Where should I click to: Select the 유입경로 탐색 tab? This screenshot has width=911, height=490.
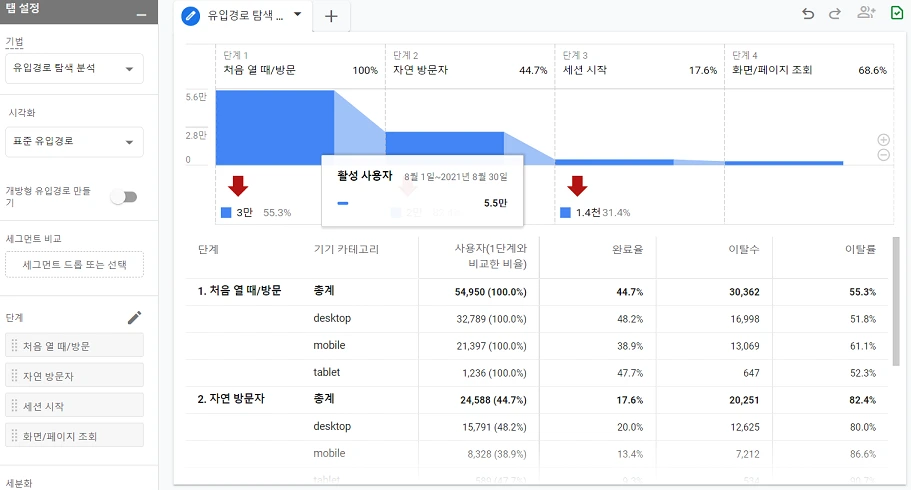(x=245, y=16)
